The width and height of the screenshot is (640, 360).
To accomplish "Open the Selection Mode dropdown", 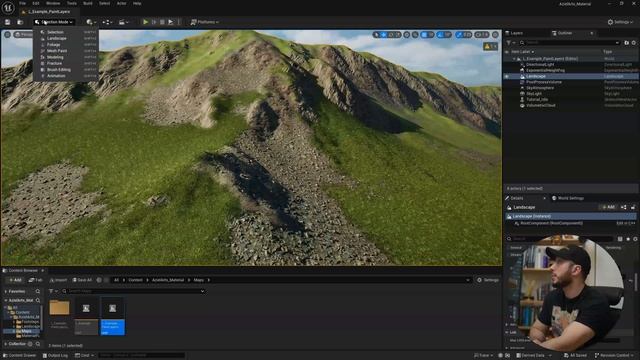I will point(54,22).
